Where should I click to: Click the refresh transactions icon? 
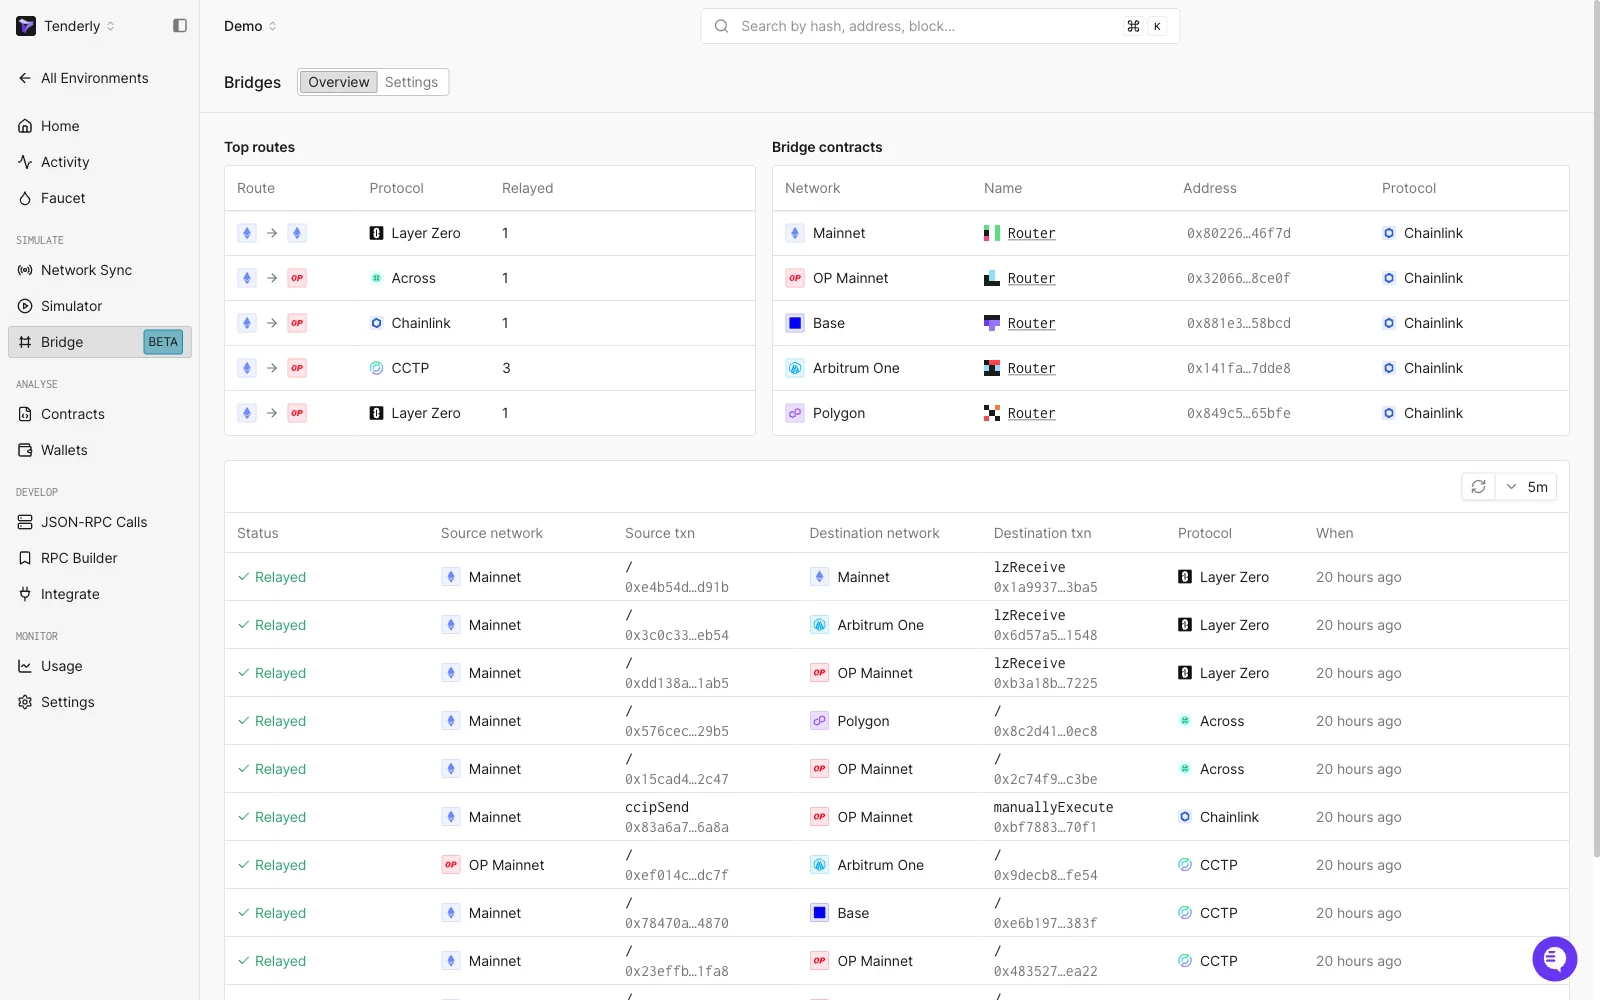1478,487
